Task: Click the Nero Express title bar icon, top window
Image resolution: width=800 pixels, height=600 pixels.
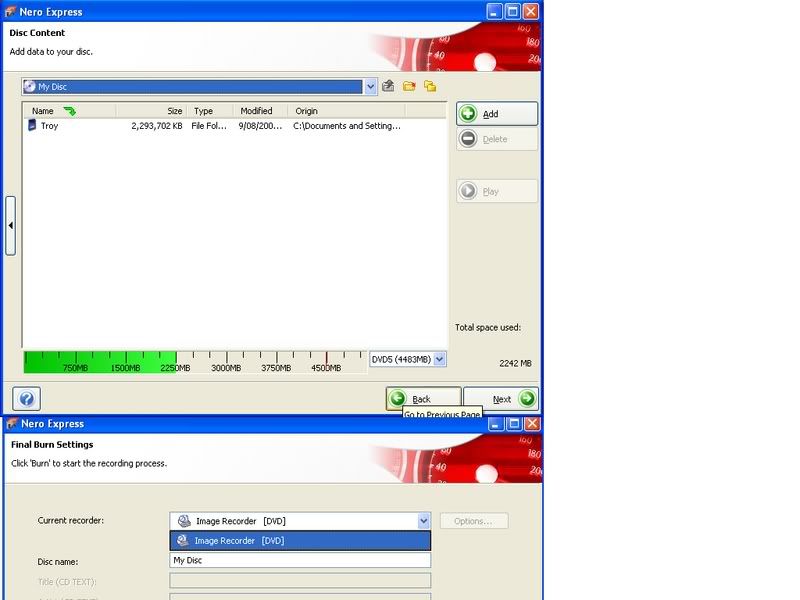Action: tap(10, 12)
